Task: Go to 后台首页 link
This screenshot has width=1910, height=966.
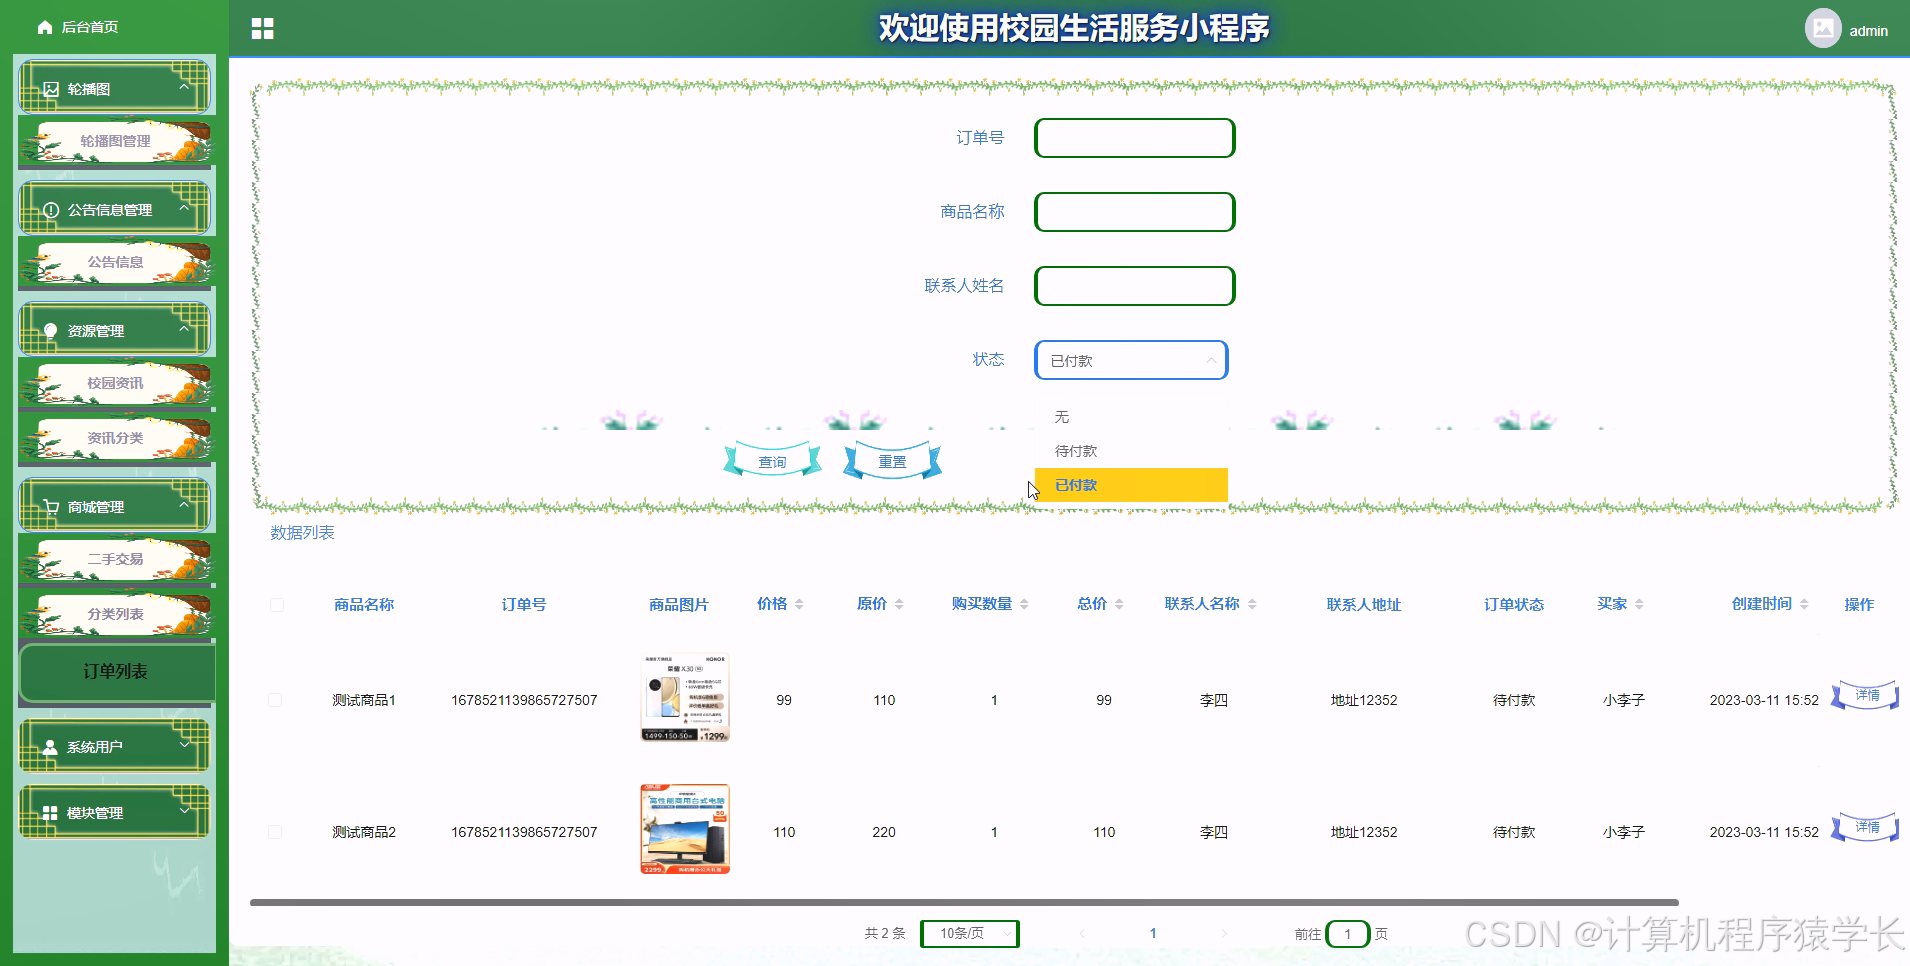Action: [x=90, y=28]
